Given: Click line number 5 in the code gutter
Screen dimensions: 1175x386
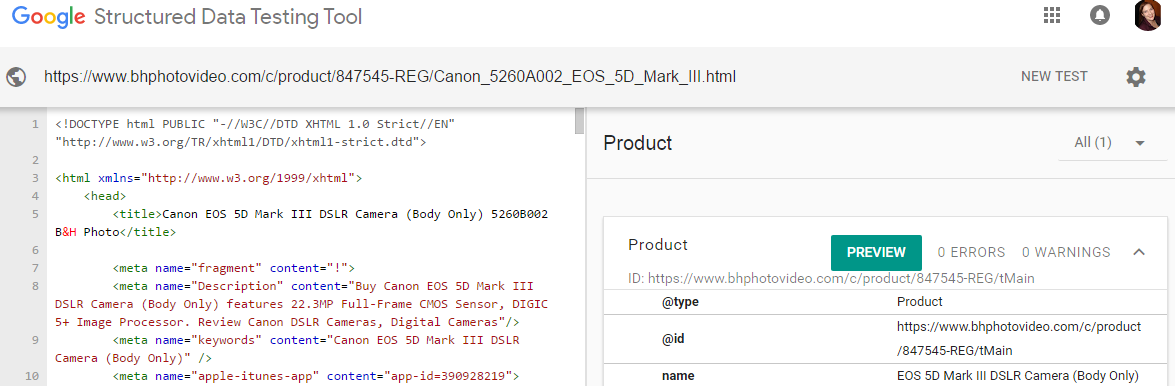Looking at the screenshot, I should click(x=34, y=214).
